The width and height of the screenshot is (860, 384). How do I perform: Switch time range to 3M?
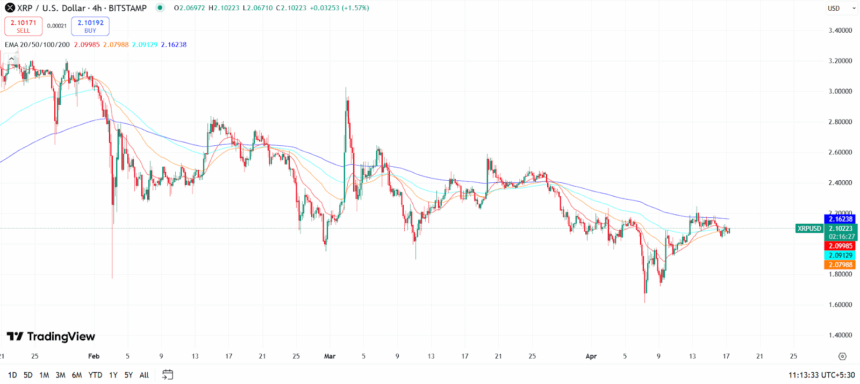coord(60,375)
